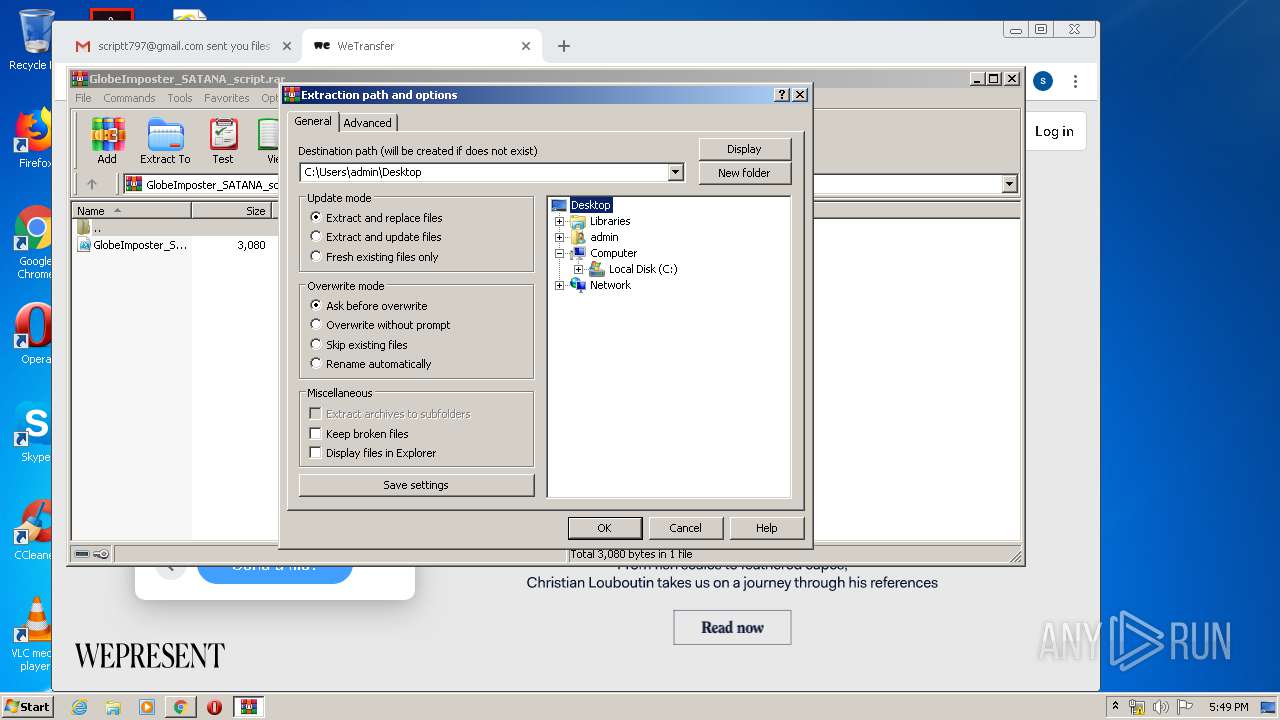Open the destination path dropdown

676,172
